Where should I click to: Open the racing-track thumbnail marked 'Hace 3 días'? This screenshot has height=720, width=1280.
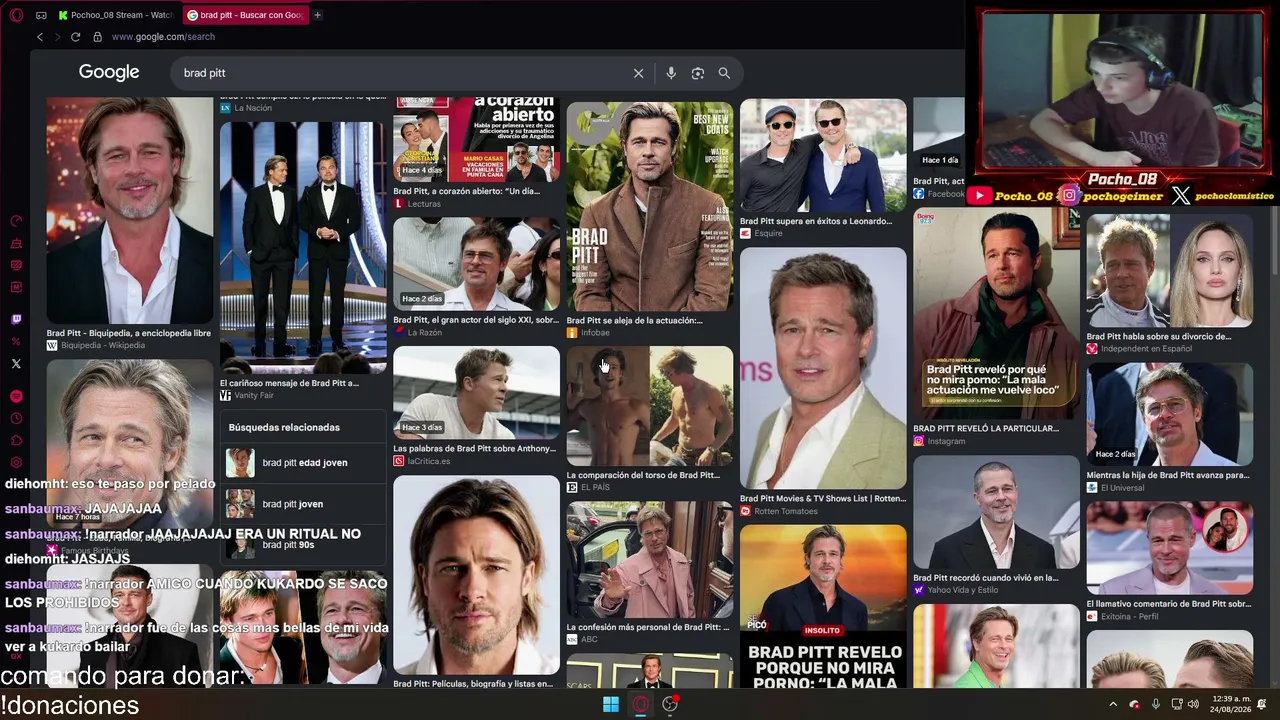(x=476, y=393)
